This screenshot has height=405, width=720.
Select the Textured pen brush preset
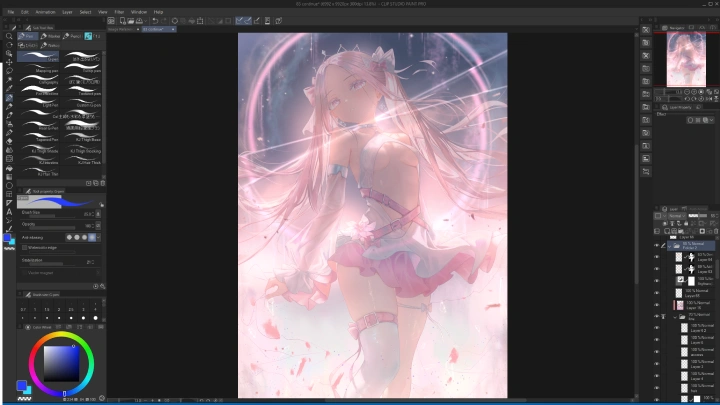point(82,91)
